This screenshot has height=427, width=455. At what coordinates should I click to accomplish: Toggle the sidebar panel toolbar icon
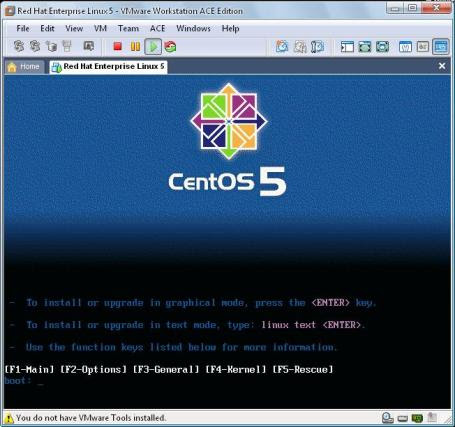point(347,47)
